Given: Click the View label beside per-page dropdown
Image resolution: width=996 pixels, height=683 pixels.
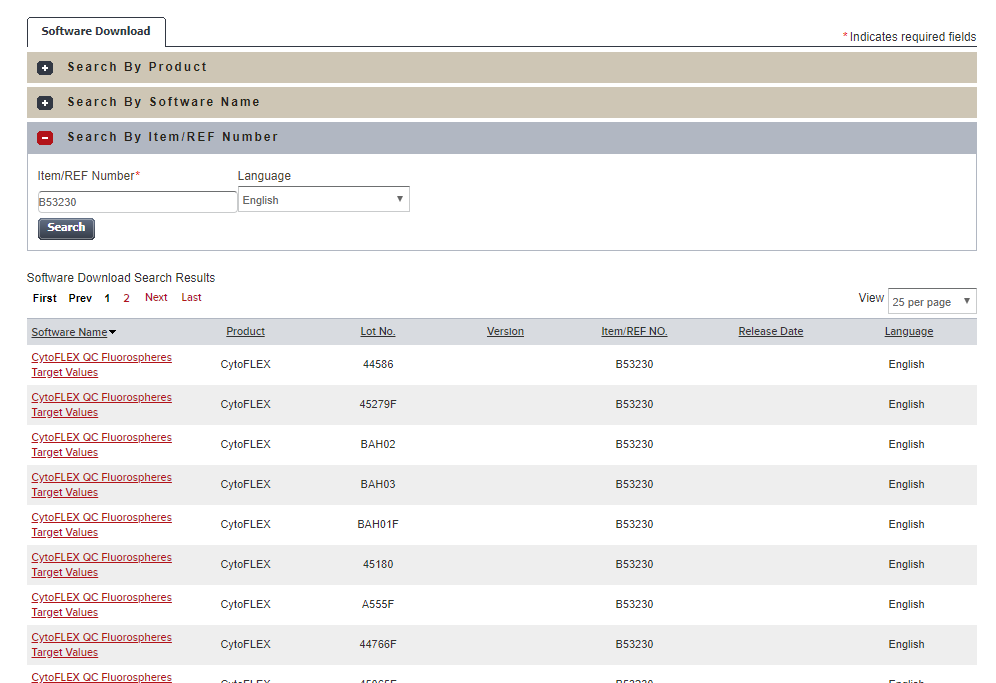Looking at the screenshot, I should point(871,298).
